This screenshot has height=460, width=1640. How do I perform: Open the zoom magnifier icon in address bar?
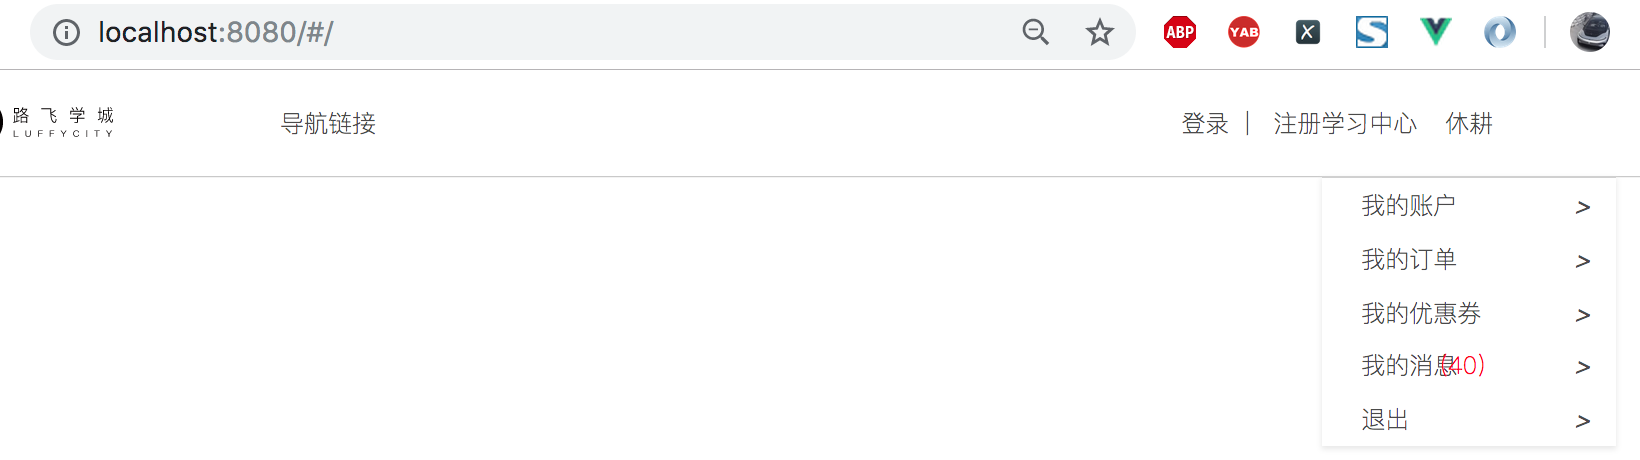tap(1036, 33)
